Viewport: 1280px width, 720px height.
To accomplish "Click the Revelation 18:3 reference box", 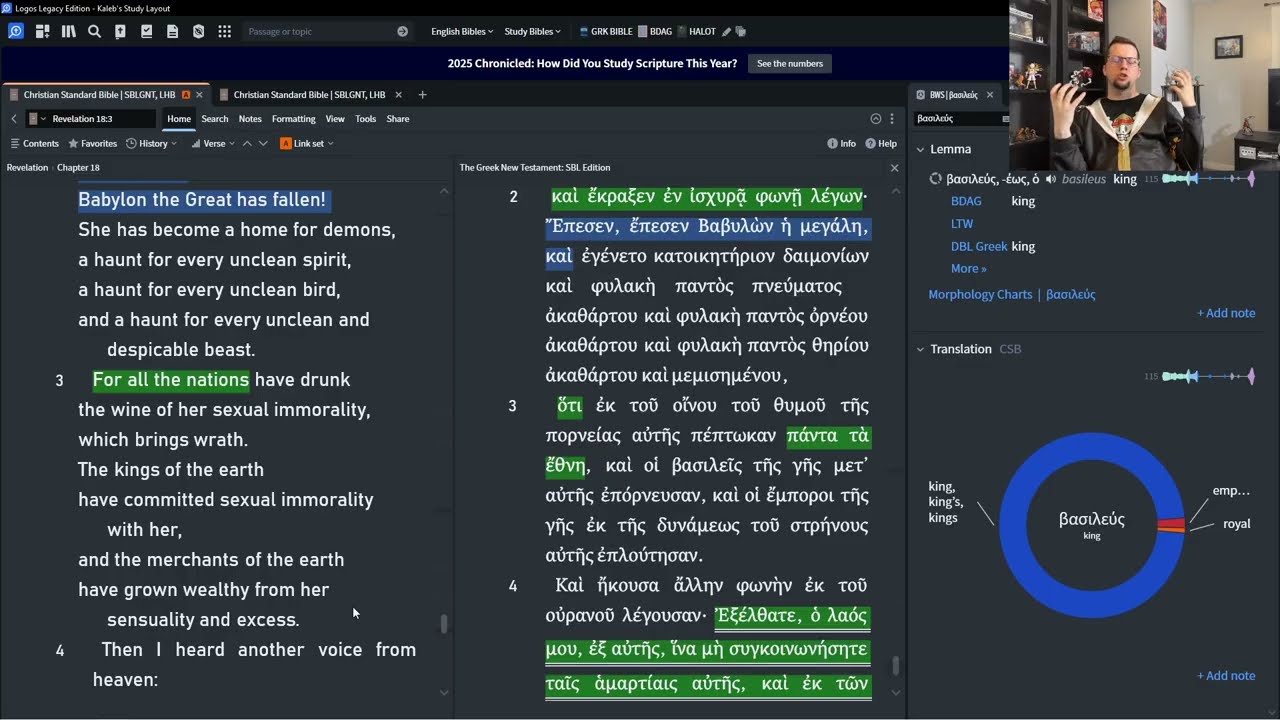I will click(104, 119).
